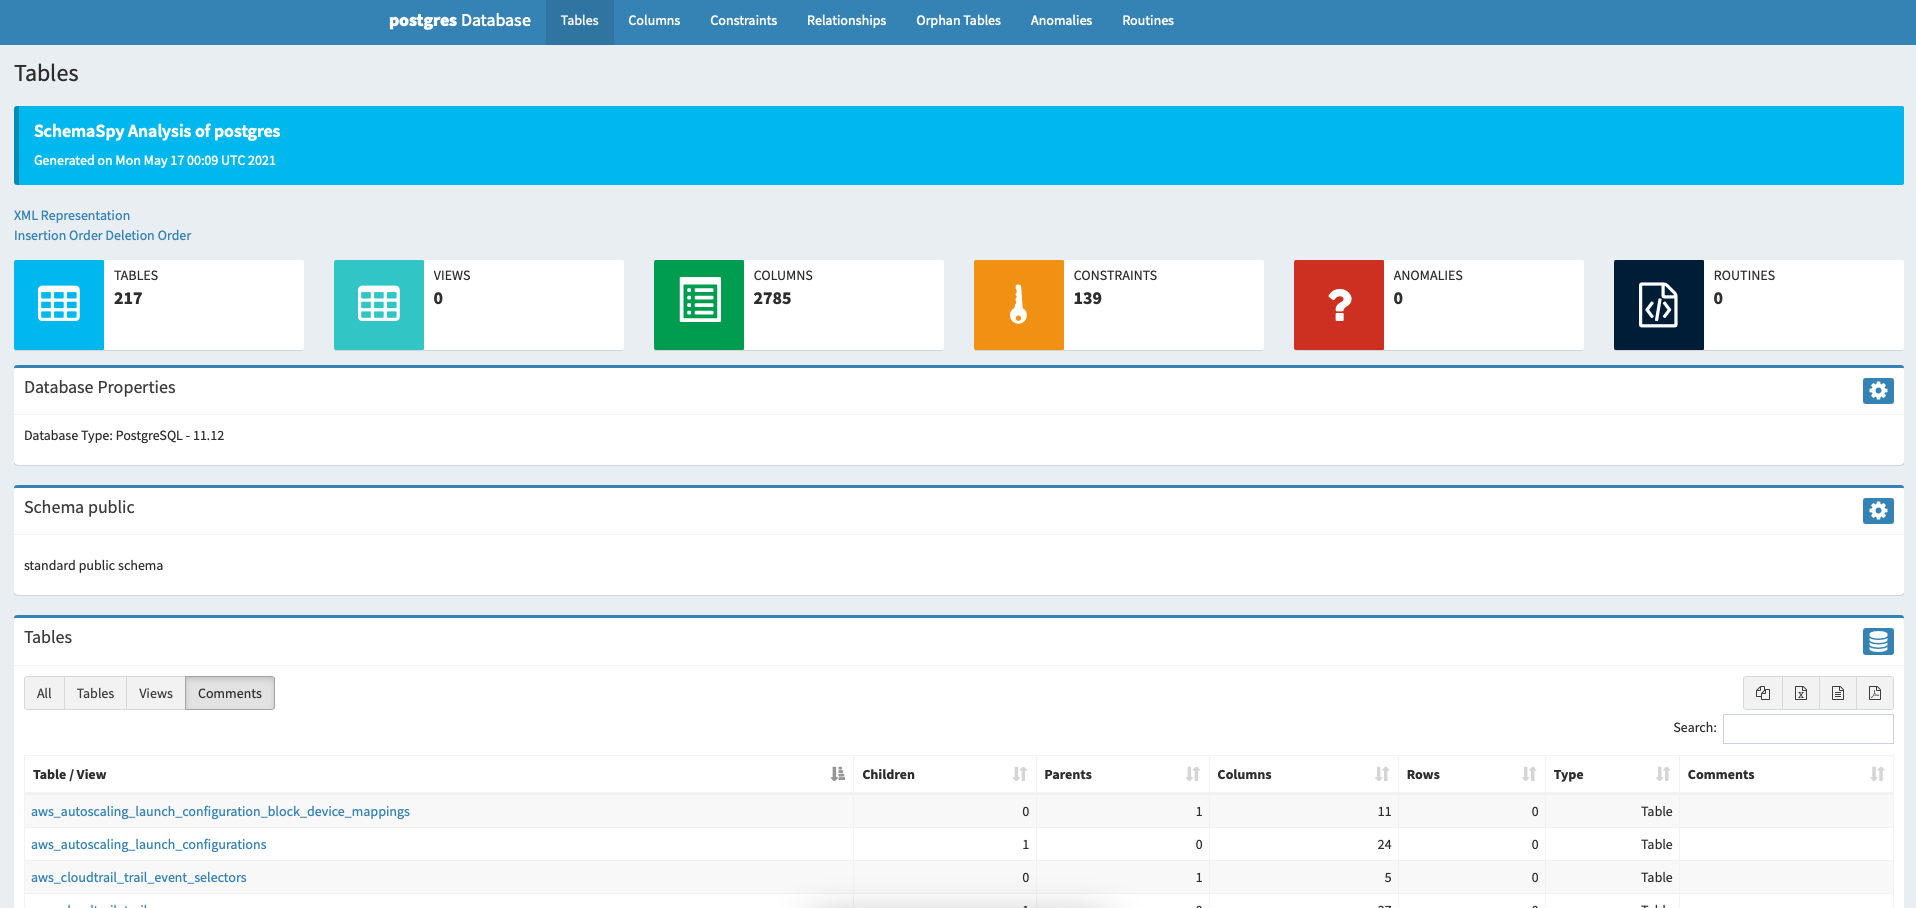
Task: Click "Generated on Mon May 17 00:09 UTC 2021"
Action: pos(155,160)
